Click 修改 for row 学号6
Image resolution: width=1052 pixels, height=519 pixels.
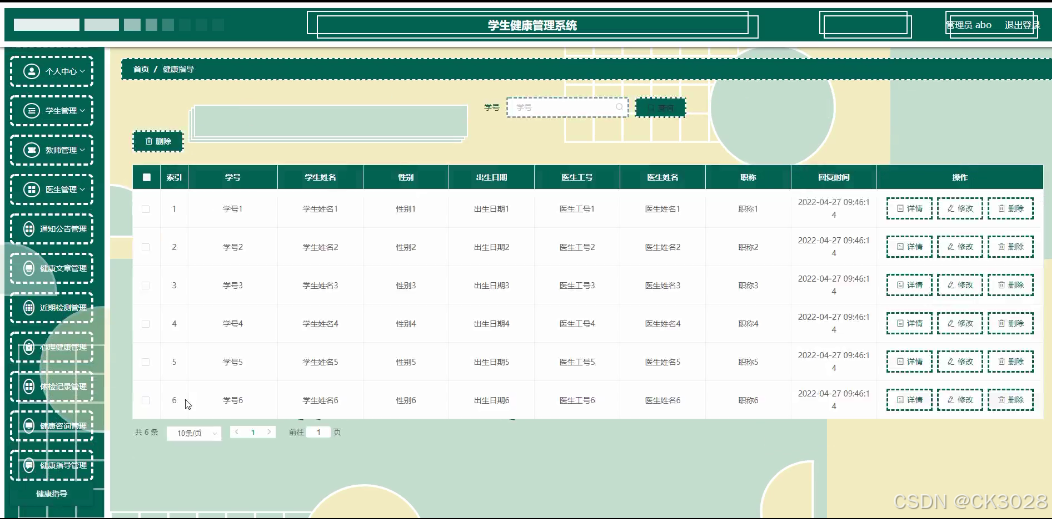960,400
